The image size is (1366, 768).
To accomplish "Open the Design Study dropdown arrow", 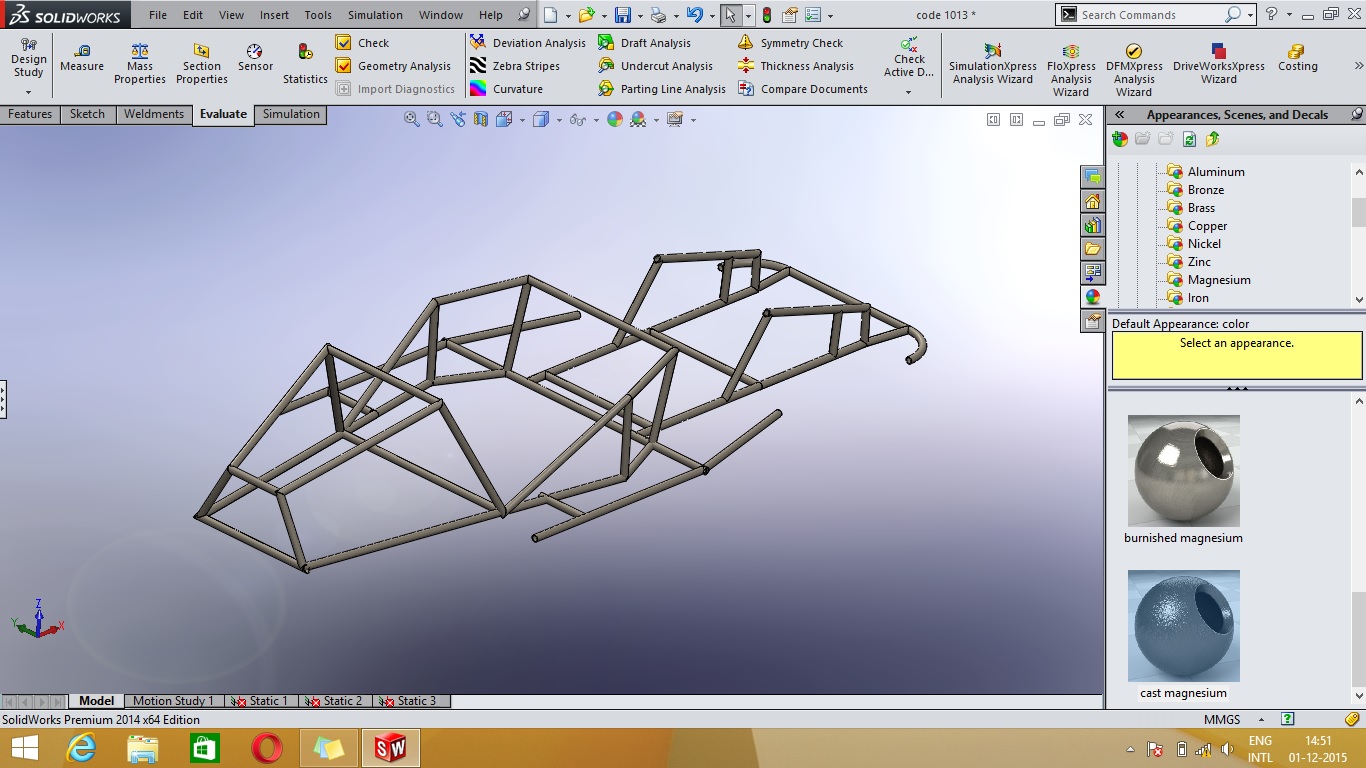I will [x=28, y=92].
